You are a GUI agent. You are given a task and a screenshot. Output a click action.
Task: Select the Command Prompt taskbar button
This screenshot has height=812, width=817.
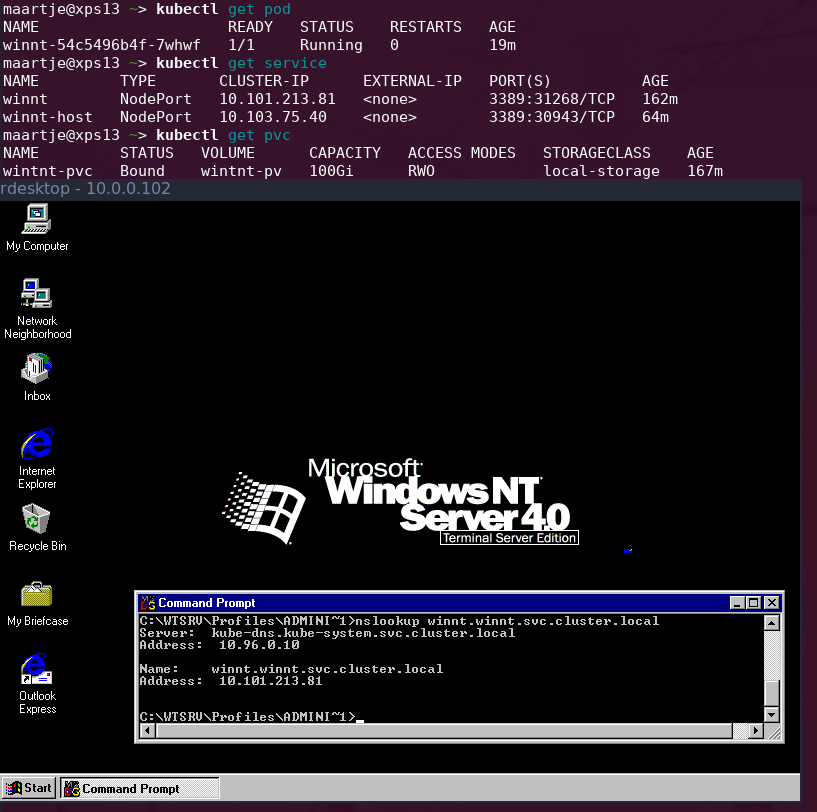(x=140, y=788)
